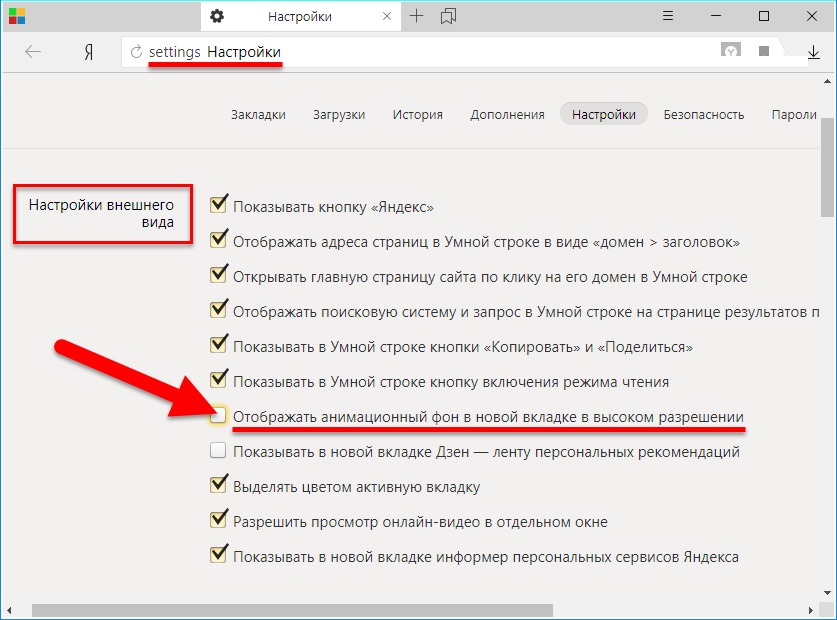This screenshot has height=620, width=837.
Task: Click the gear icon on Настройки tab
Action: pyautogui.click(x=217, y=16)
